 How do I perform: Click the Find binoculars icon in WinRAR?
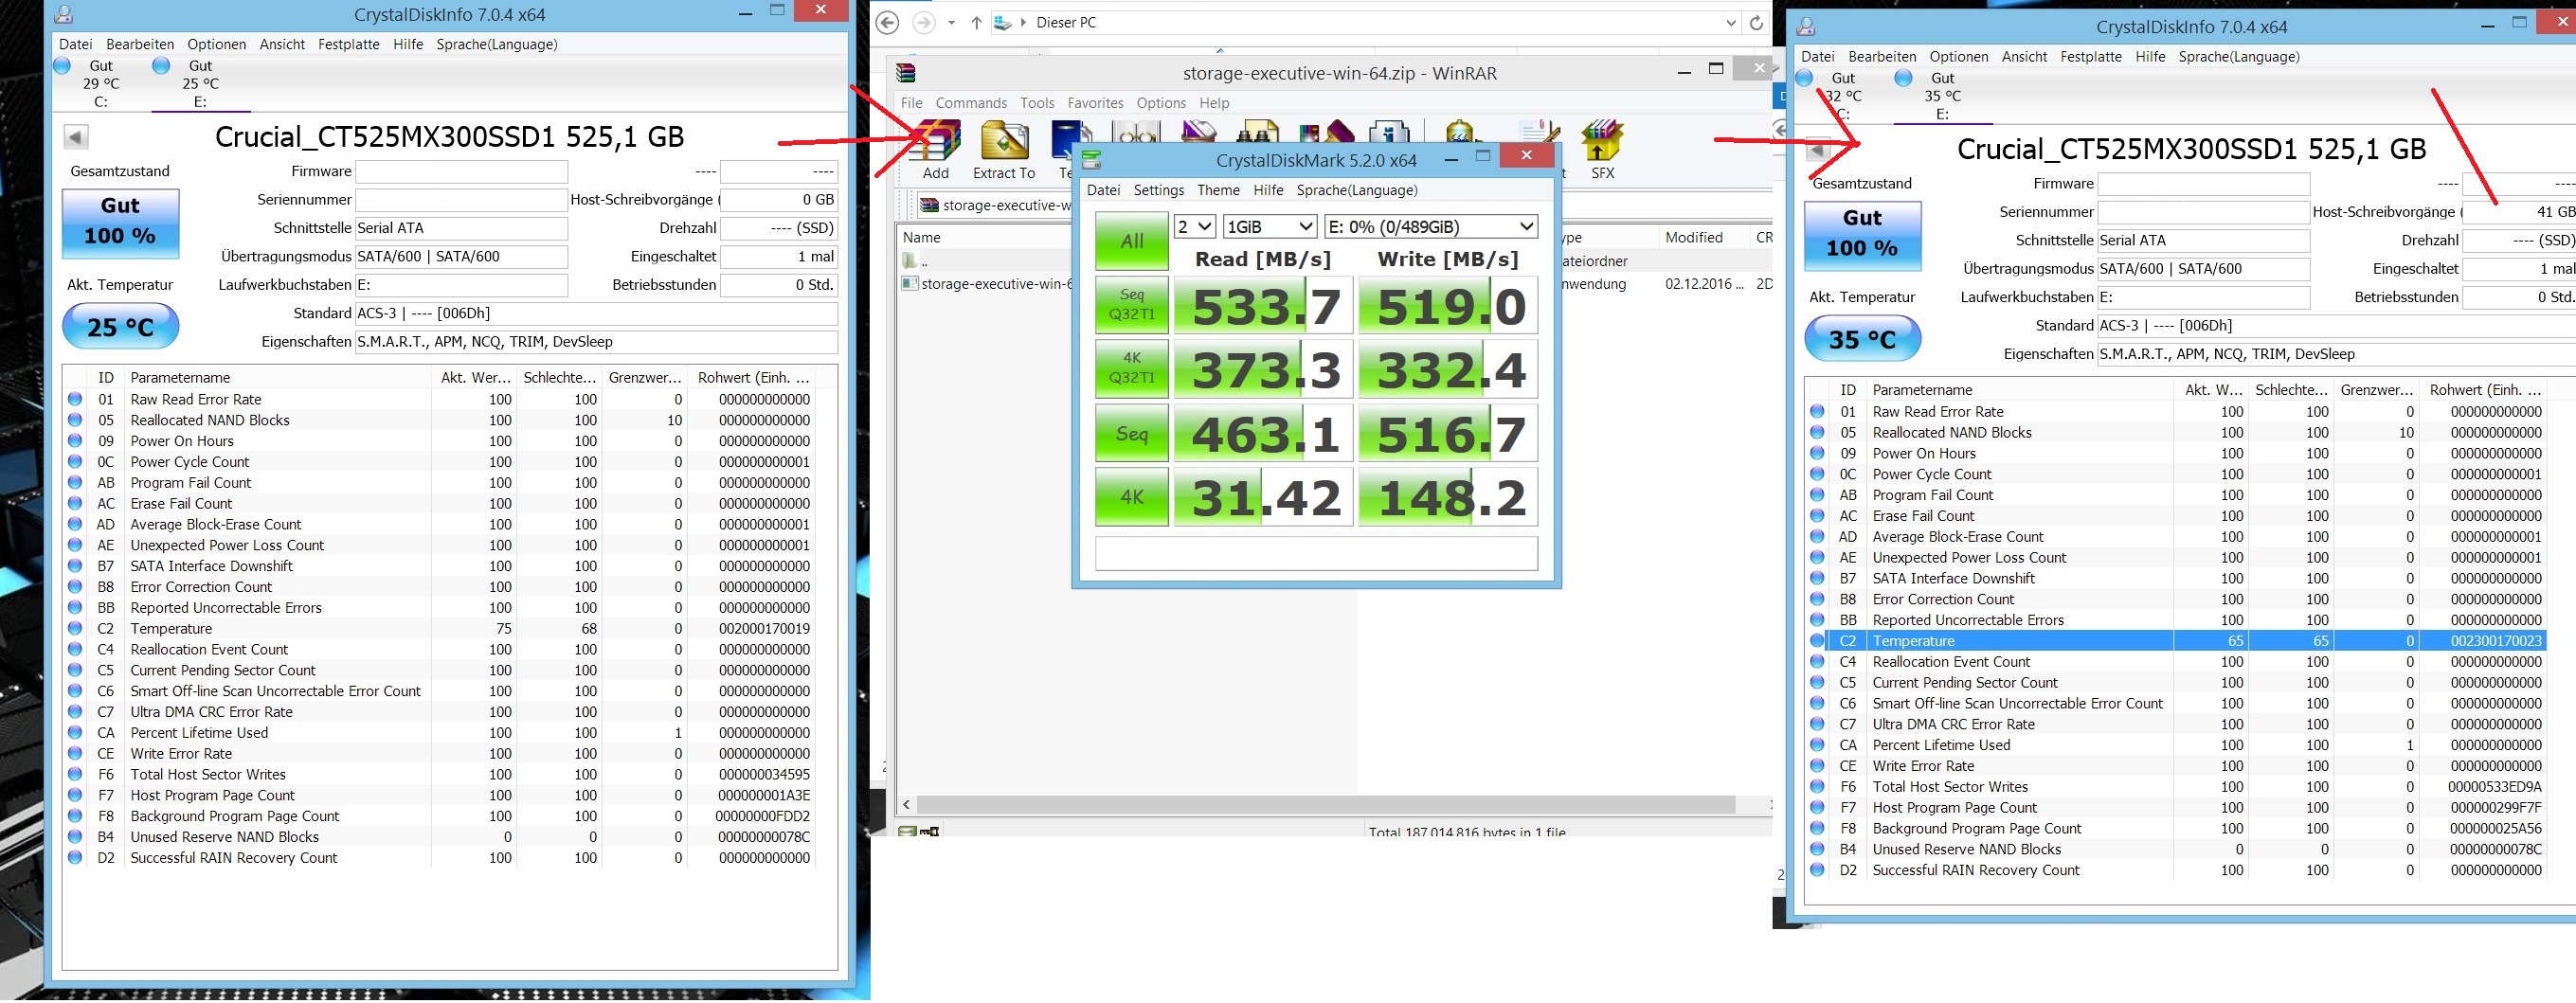[1257, 132]
